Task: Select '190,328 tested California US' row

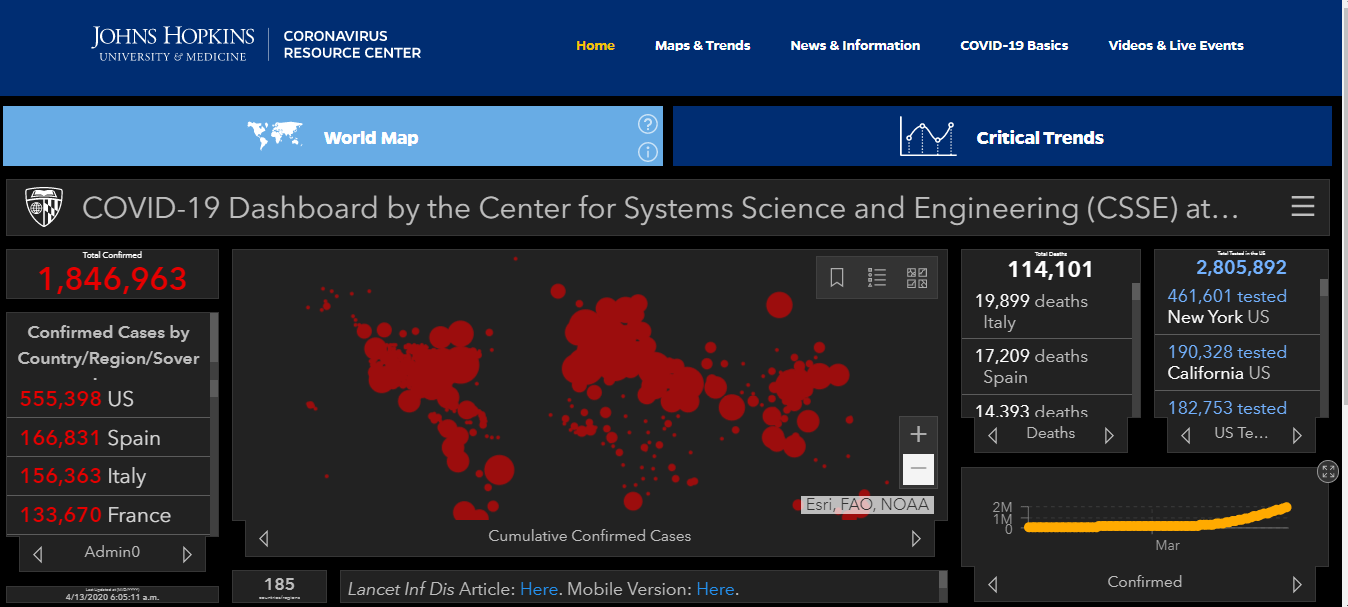Action: click(x=1238, y=362)
